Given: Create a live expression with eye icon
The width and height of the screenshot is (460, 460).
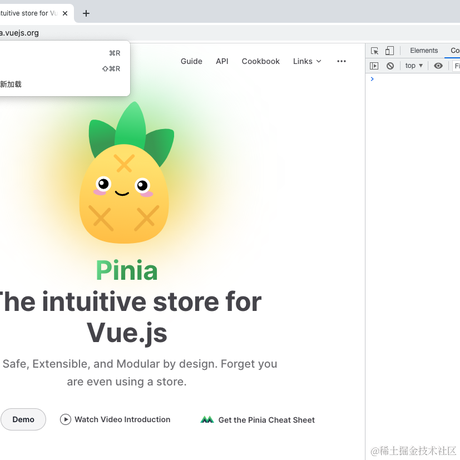Looking at the screenshot, I should 438,66.
